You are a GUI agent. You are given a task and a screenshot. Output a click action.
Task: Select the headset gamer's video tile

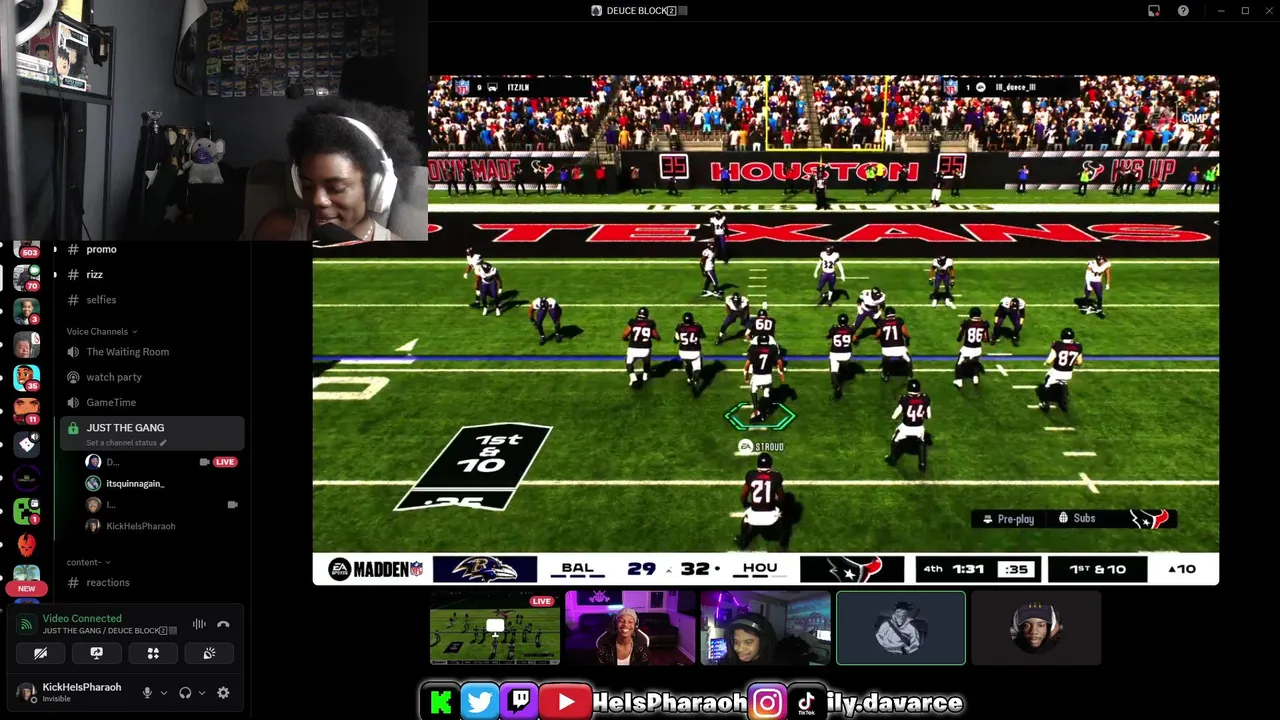(x=765, y=628)
